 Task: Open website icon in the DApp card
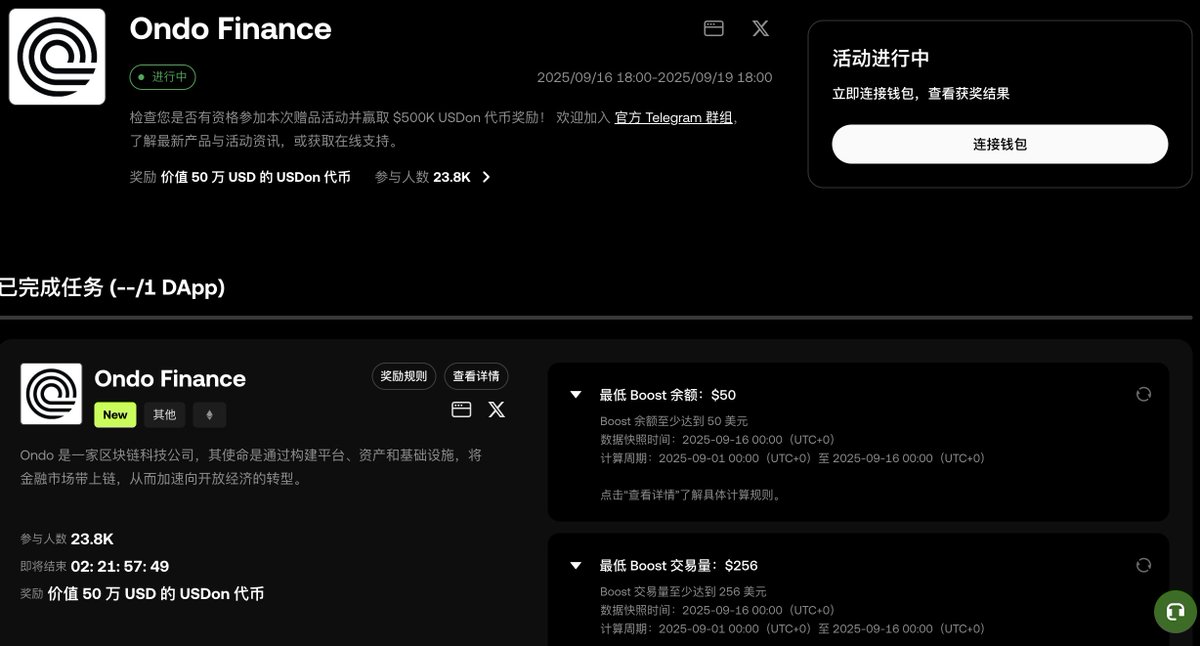pyautogui.click(x=461, y=409)
